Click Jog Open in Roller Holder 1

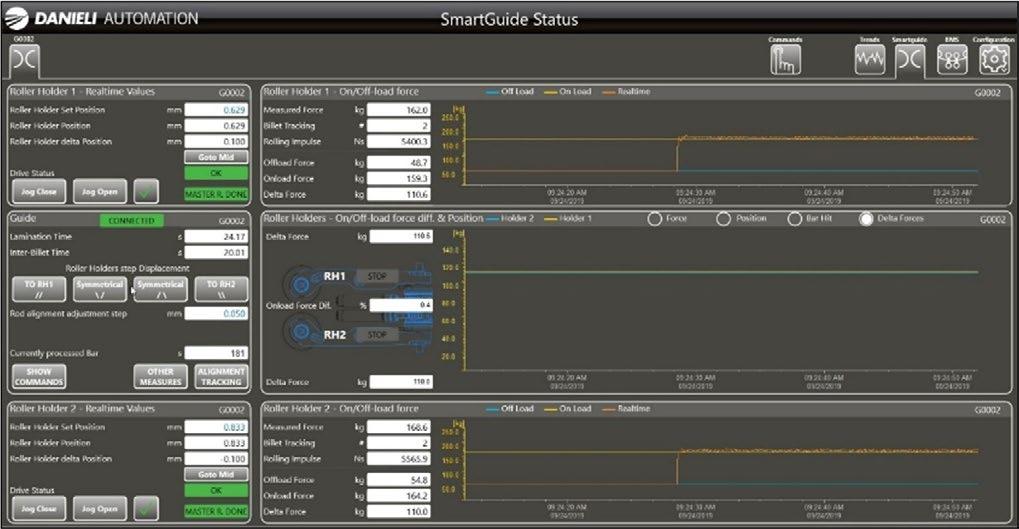[x=99, y=192]
